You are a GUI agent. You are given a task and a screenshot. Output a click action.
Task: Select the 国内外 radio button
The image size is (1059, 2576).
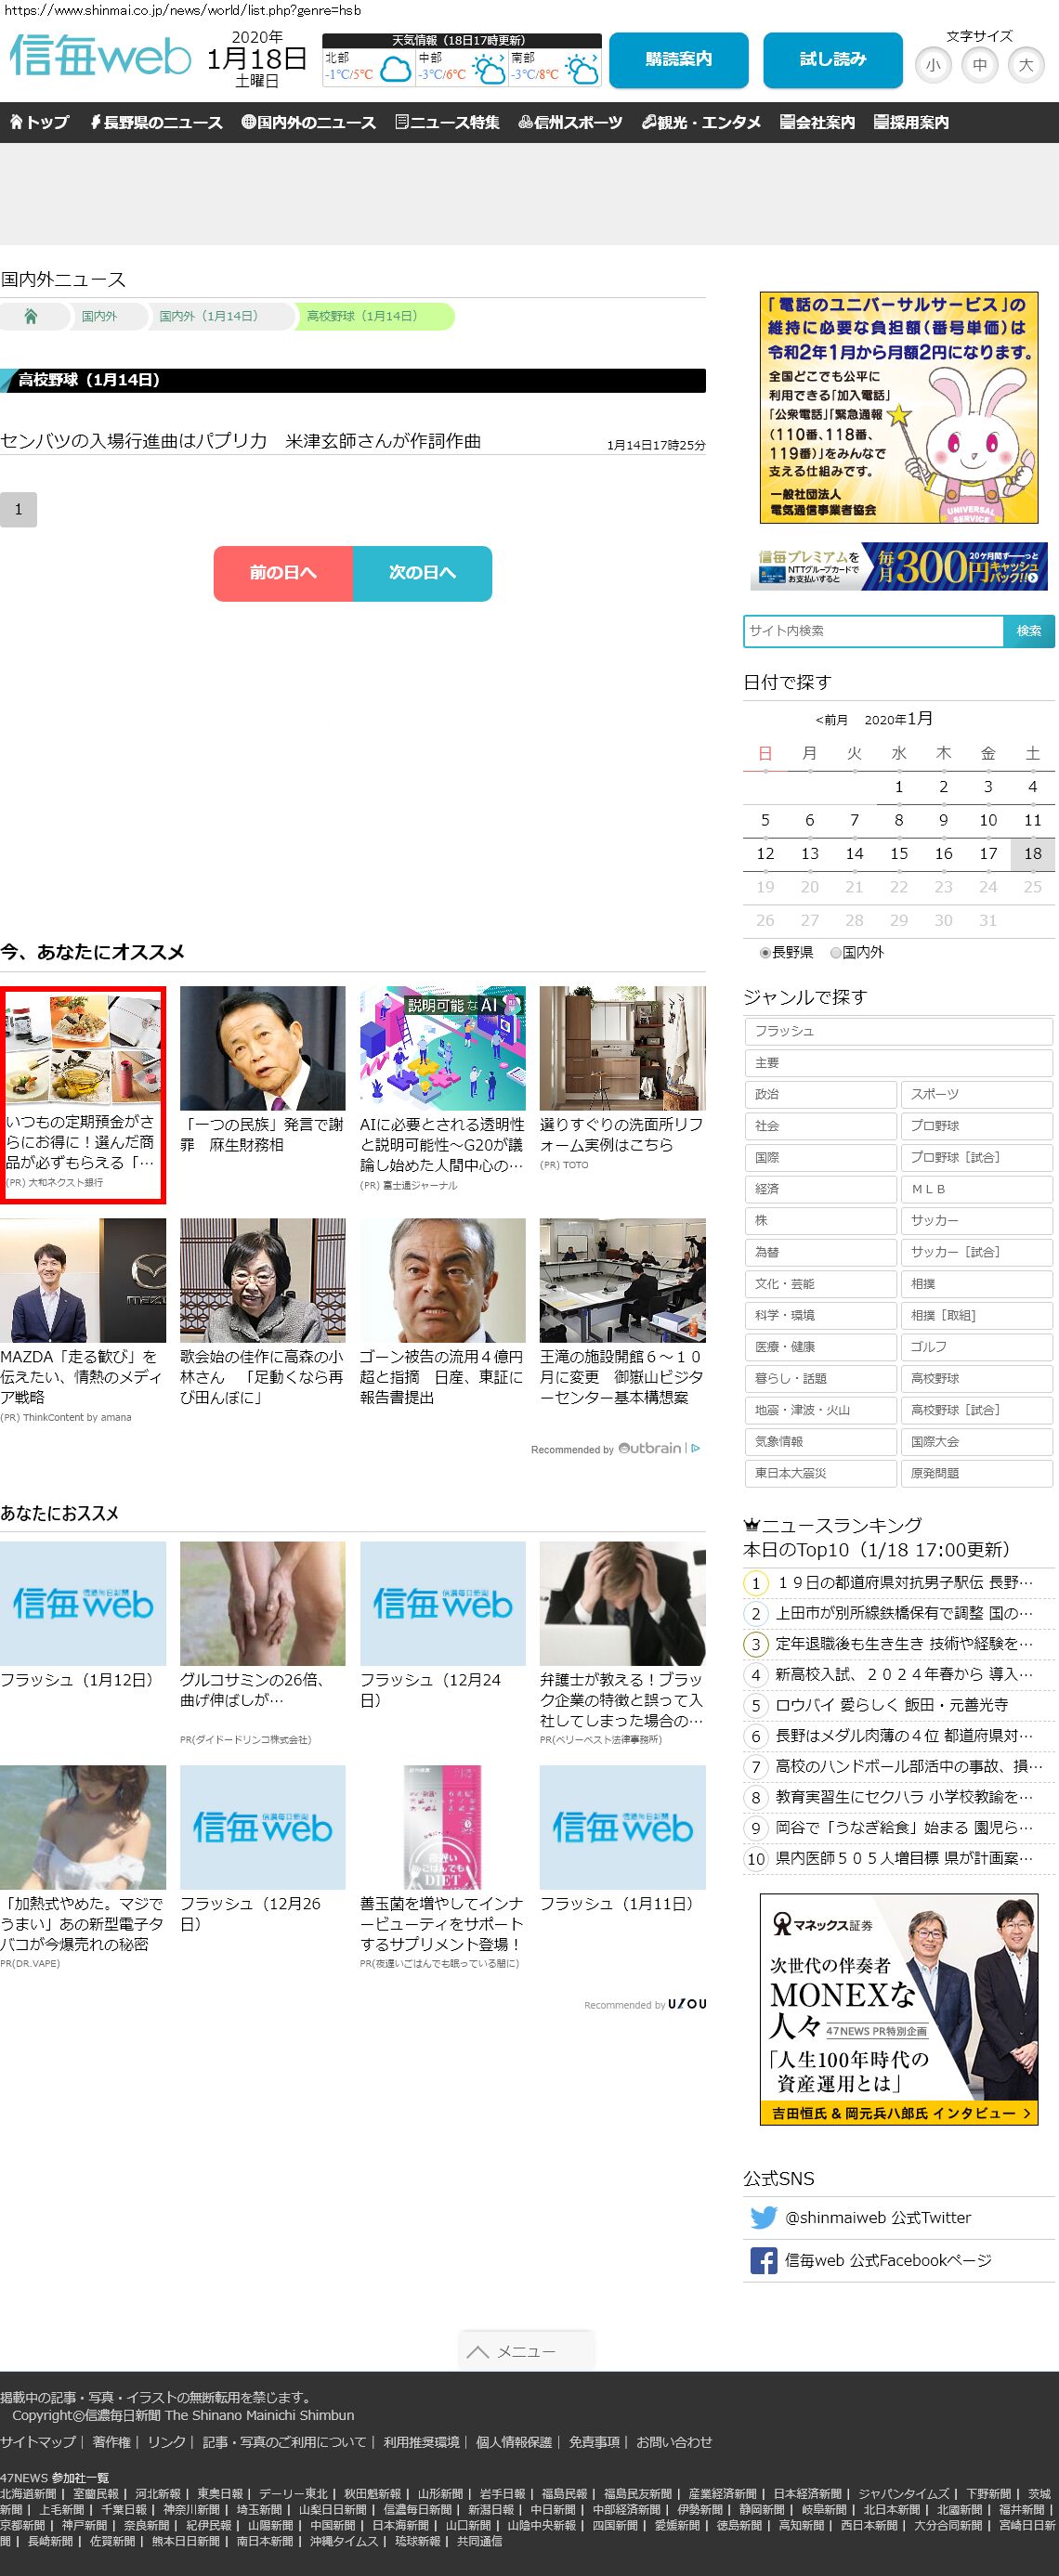tap(836, 953)
